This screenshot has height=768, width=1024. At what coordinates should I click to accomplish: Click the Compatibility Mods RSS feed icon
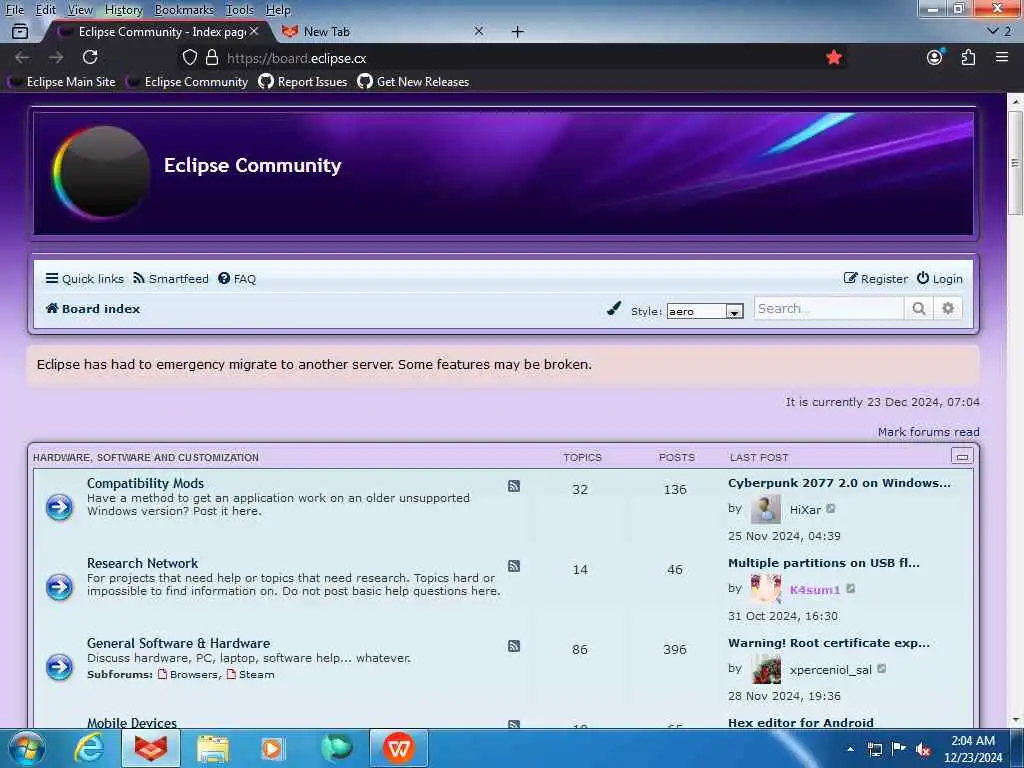[514, 486]
